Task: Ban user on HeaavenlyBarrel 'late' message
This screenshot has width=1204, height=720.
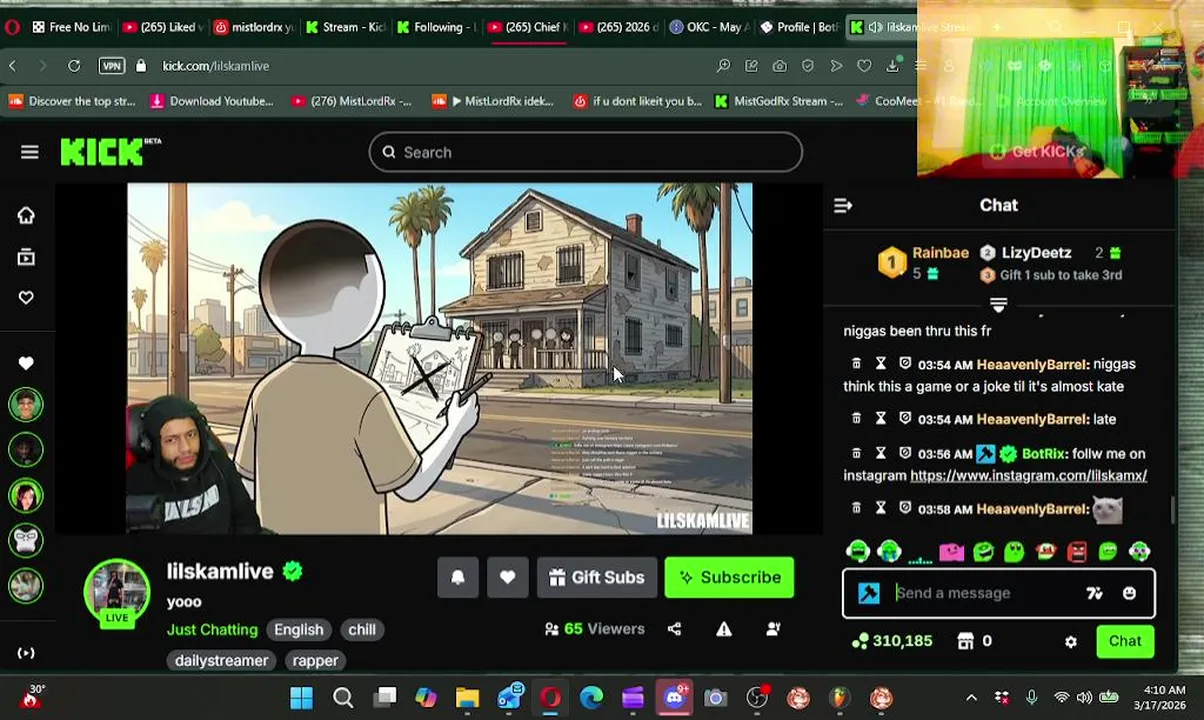Action: point(905,419)
